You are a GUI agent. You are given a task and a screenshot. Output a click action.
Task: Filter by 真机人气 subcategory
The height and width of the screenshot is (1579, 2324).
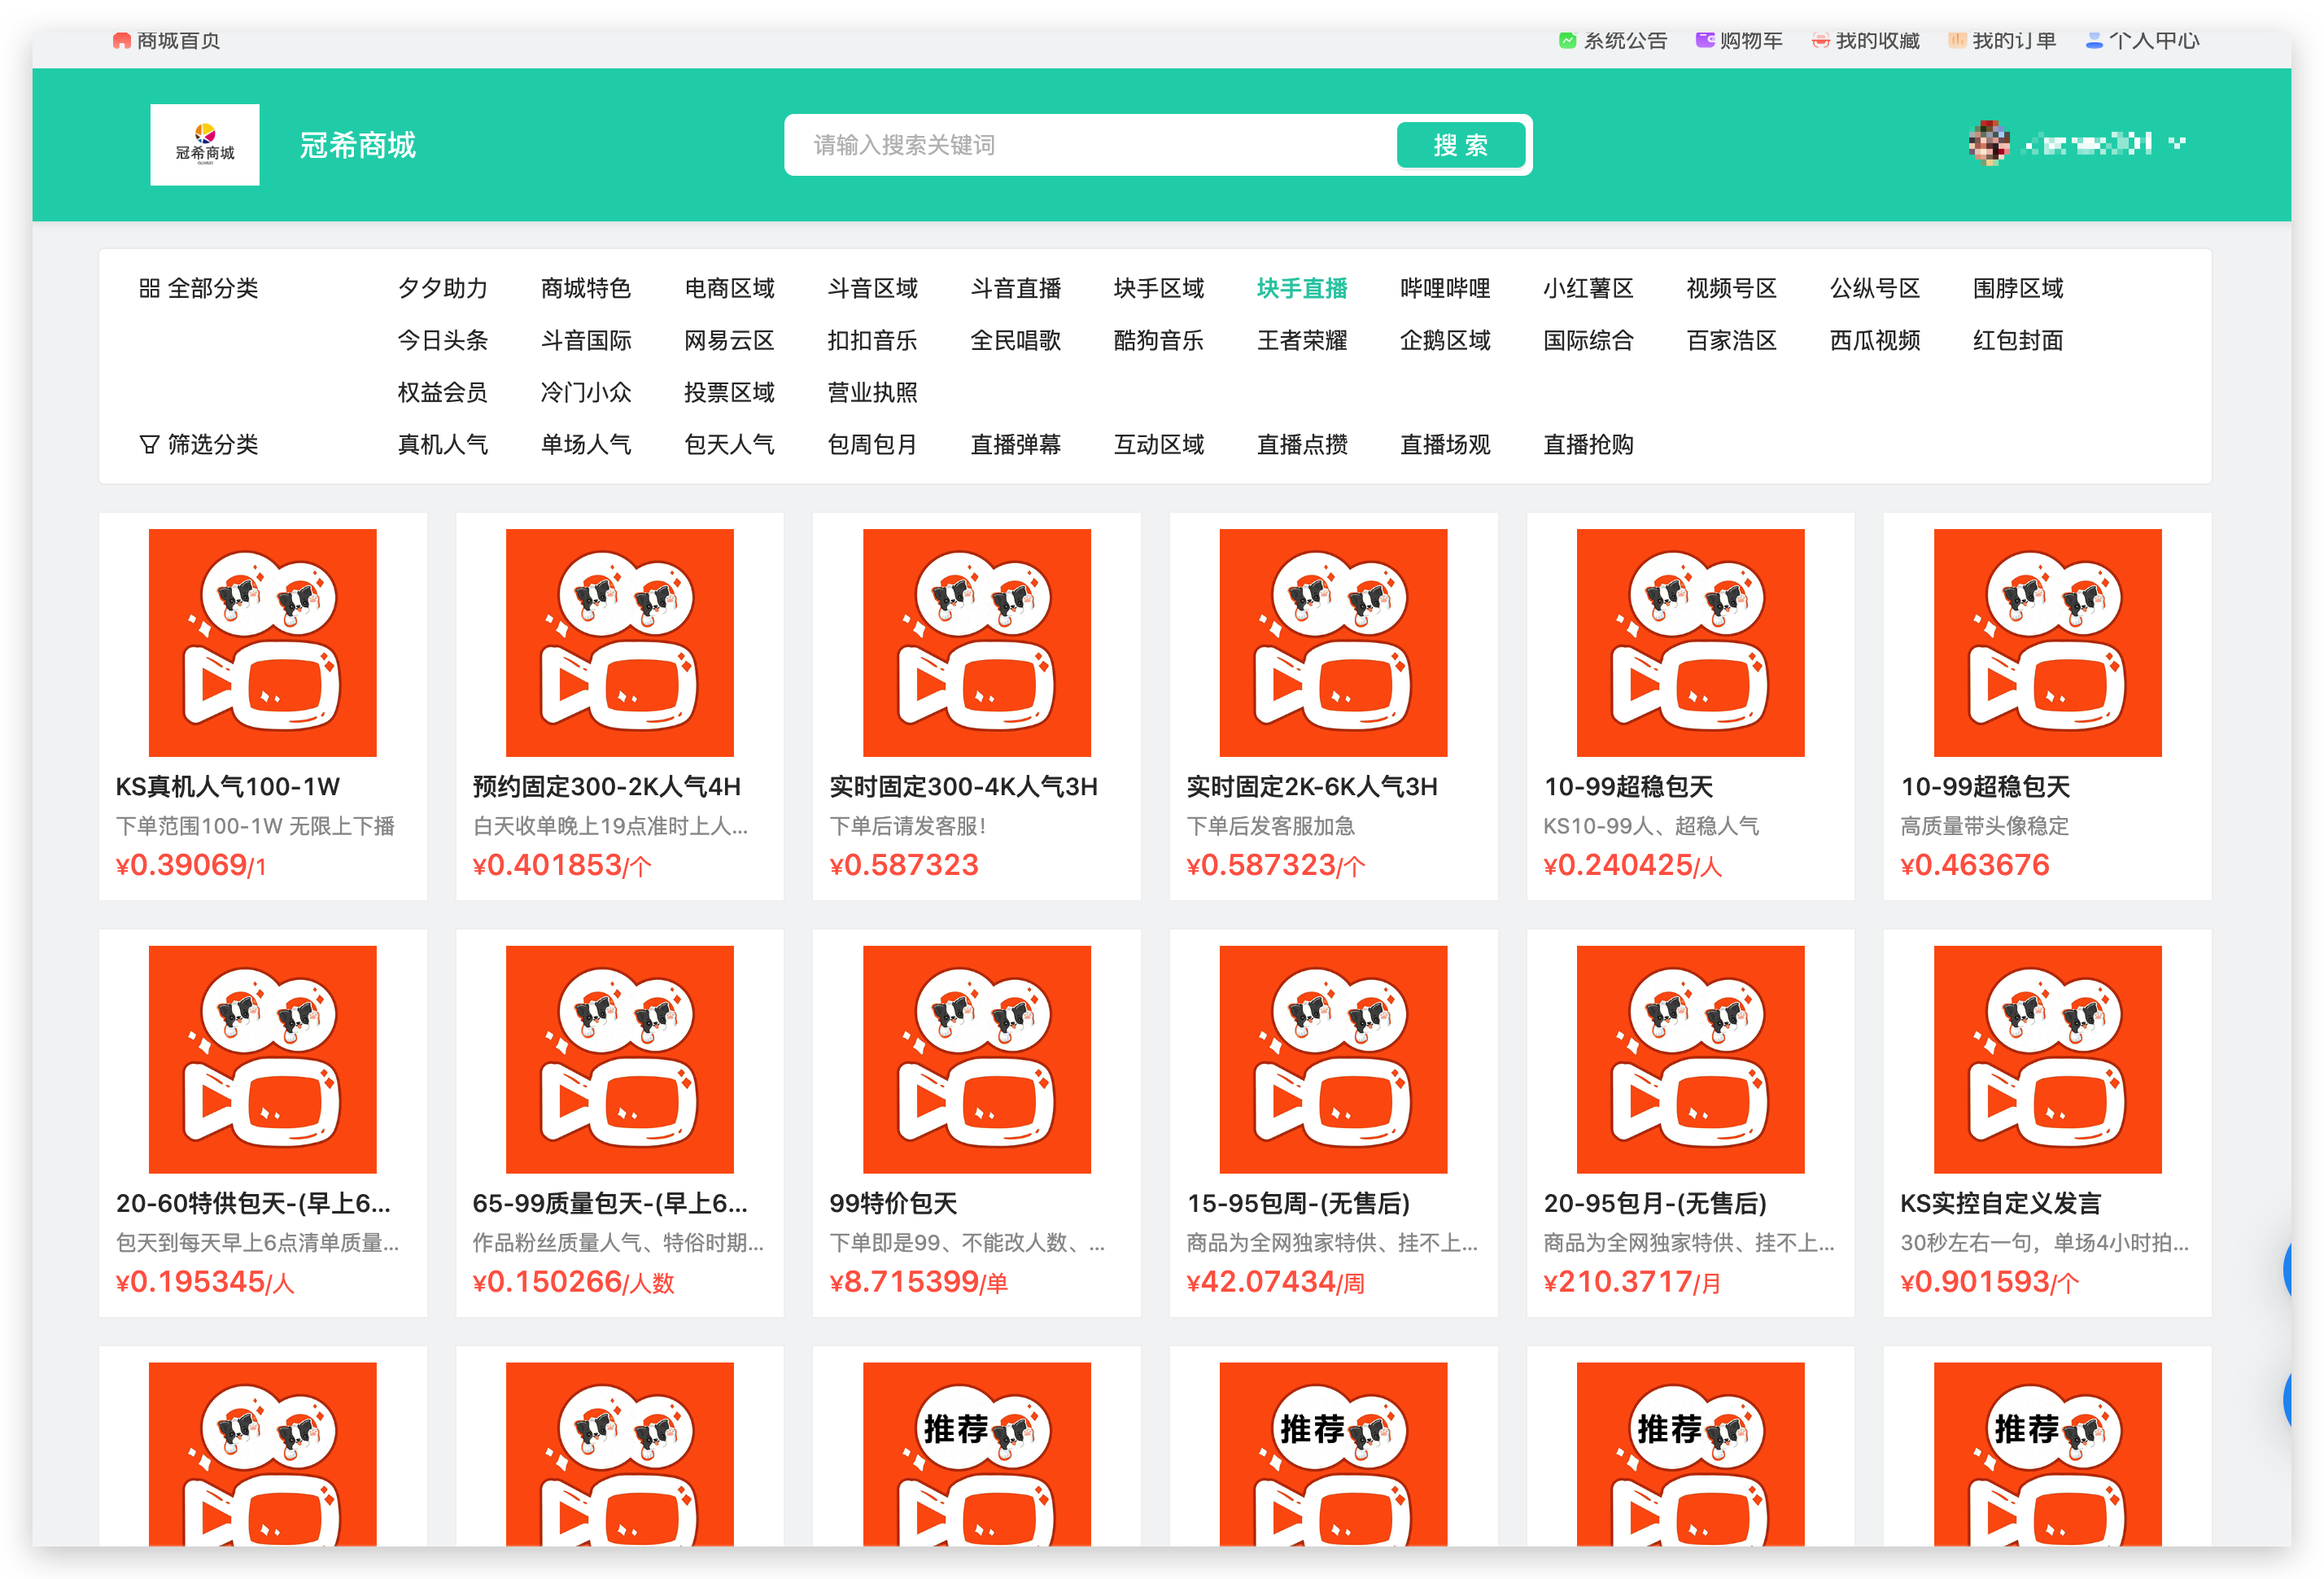pos(442,445)
